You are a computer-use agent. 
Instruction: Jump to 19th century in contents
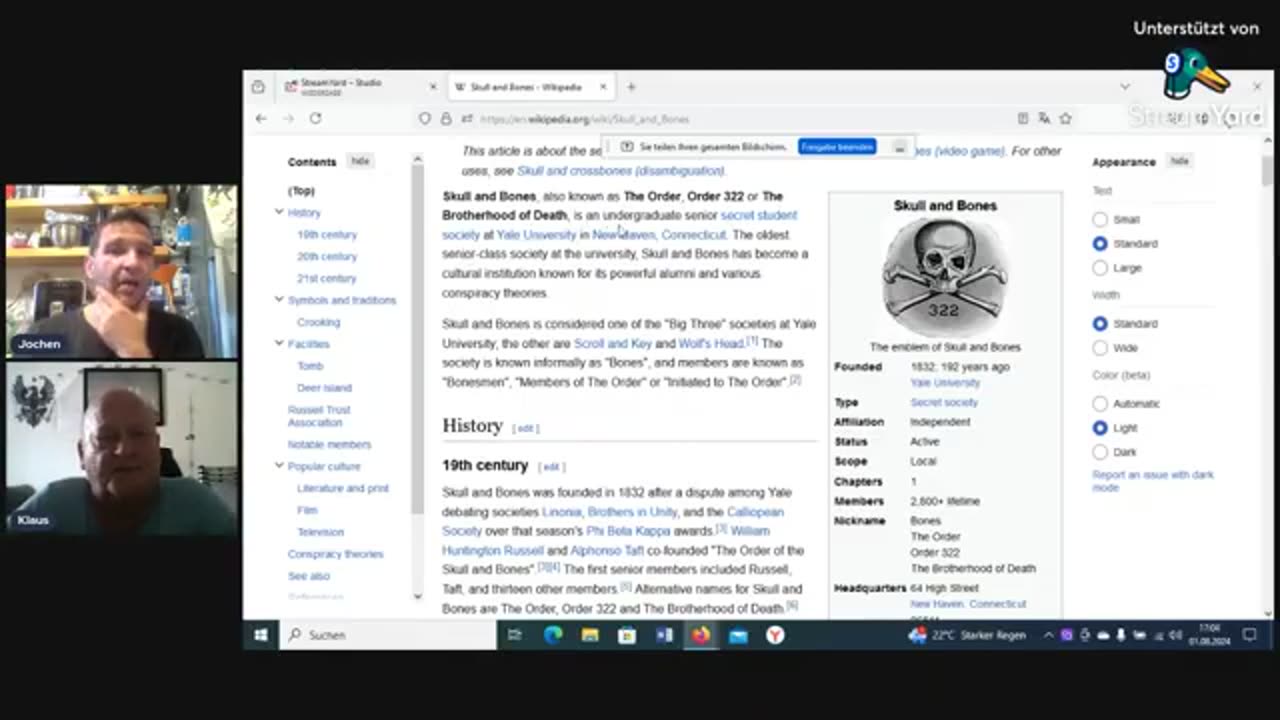[x=326, y=234]
